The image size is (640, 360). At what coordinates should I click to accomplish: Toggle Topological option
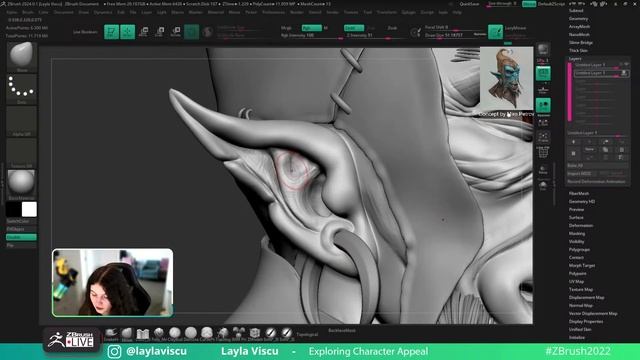(307, 335)
